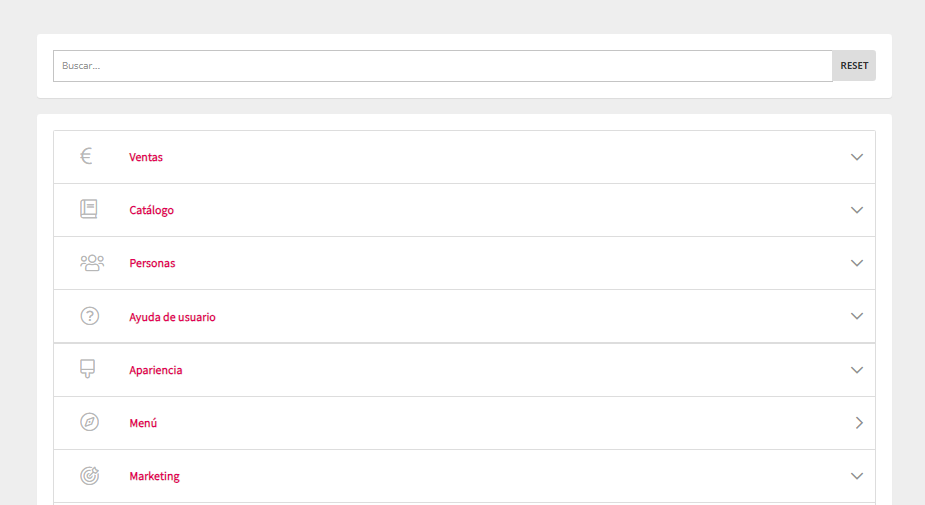
Task: Expand the Ventas section chevron
Action: tap(857, 157)
